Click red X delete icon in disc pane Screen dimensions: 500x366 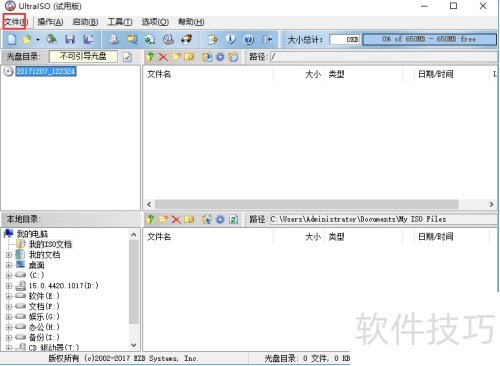click(x=163, y=57)
